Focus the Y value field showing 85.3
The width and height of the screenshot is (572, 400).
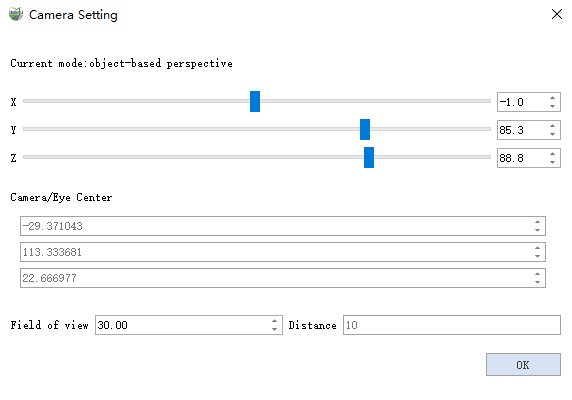coord(522,130)
